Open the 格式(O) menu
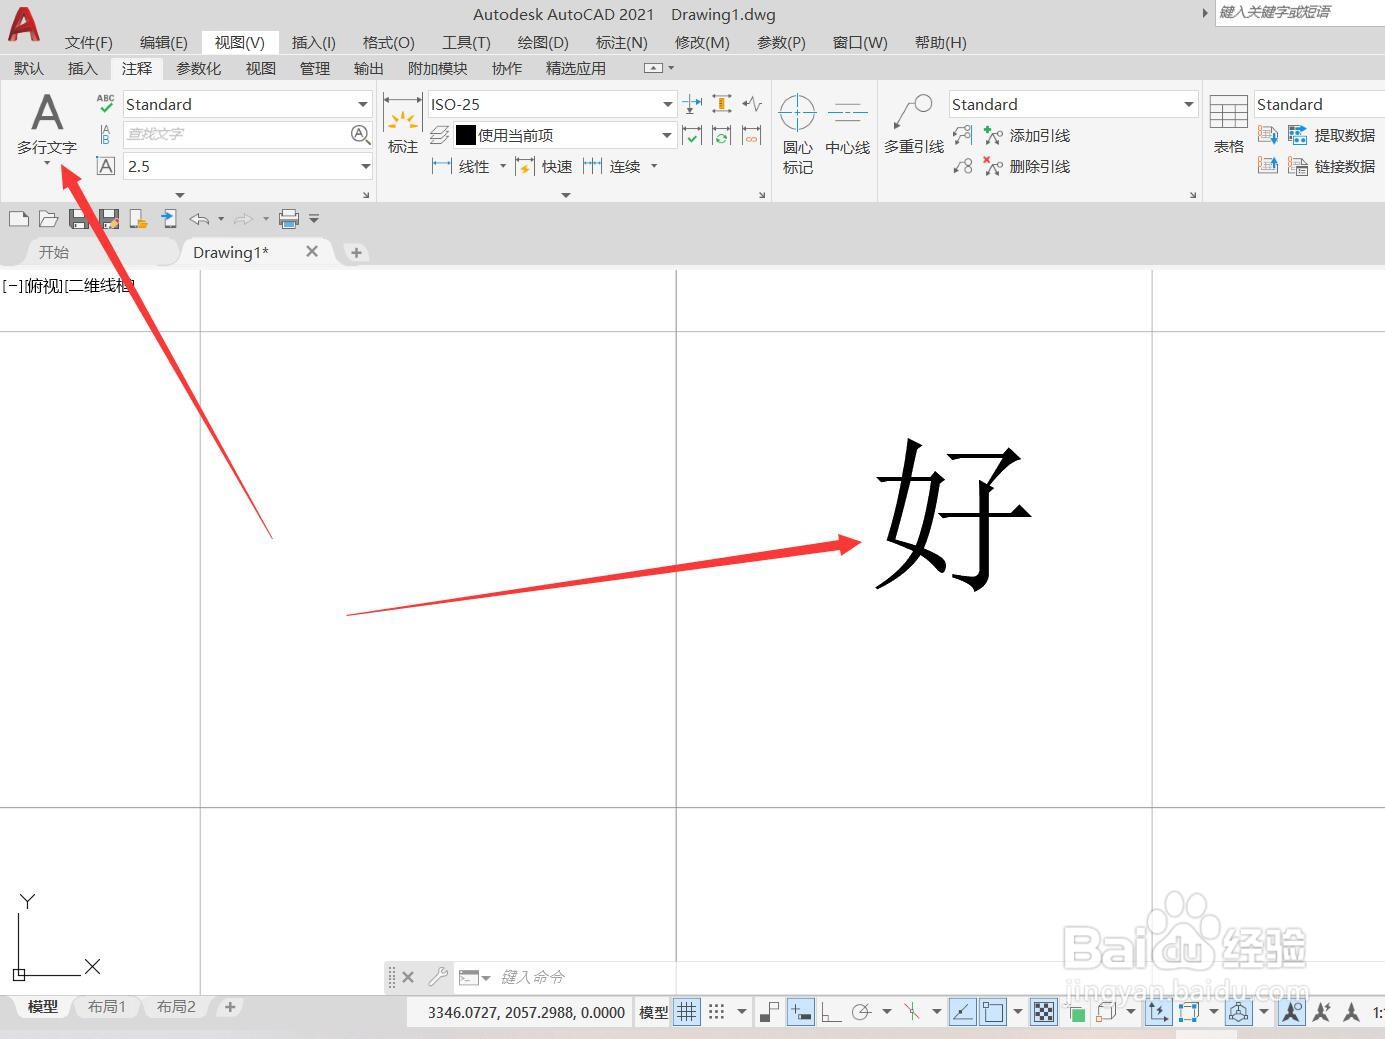This screenshot has height=1039, width=1385. point(388,42)
